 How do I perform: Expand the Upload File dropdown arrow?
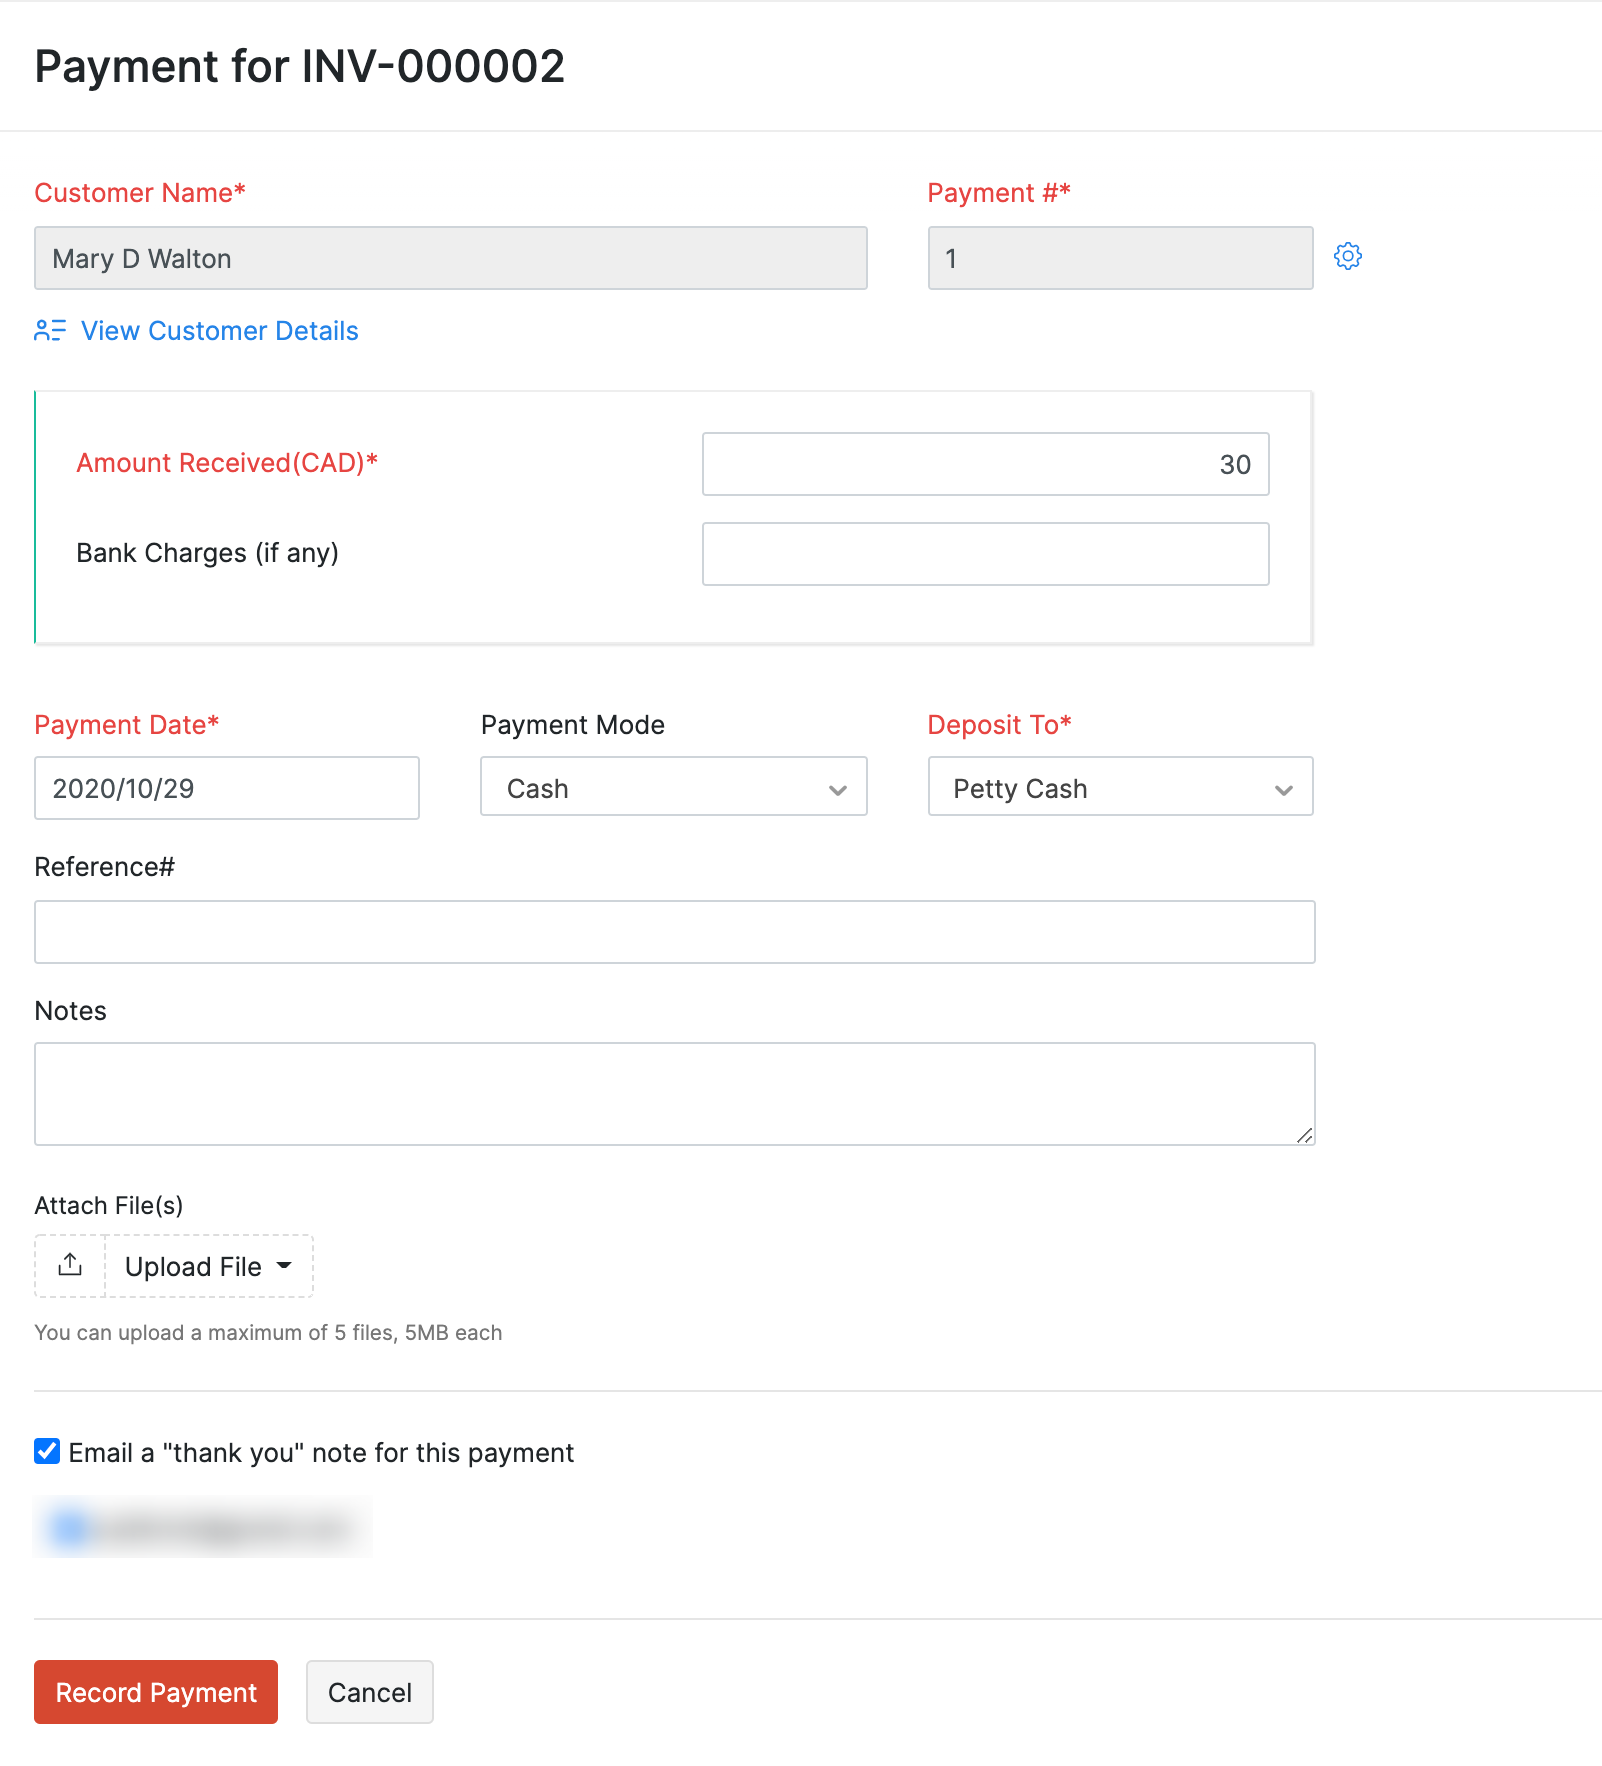[x=286, y=1266]
